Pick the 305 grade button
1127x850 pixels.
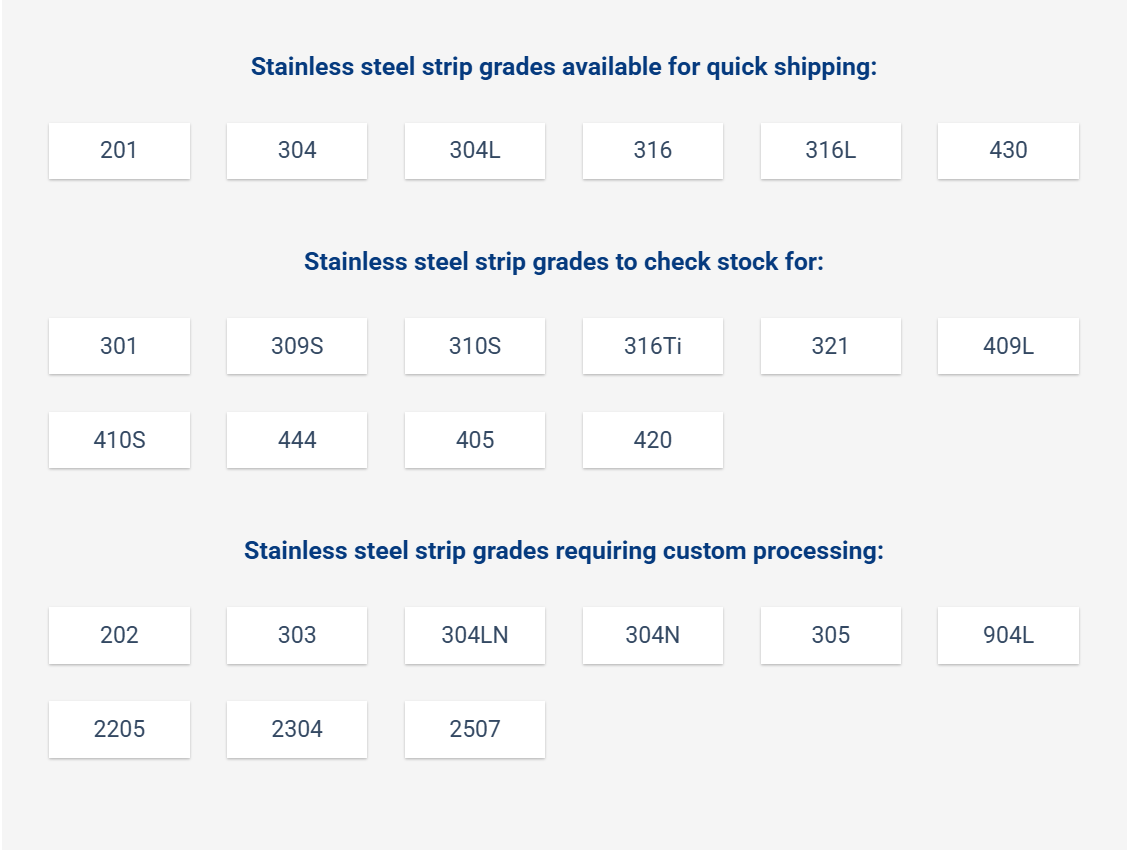click(830, 635)
